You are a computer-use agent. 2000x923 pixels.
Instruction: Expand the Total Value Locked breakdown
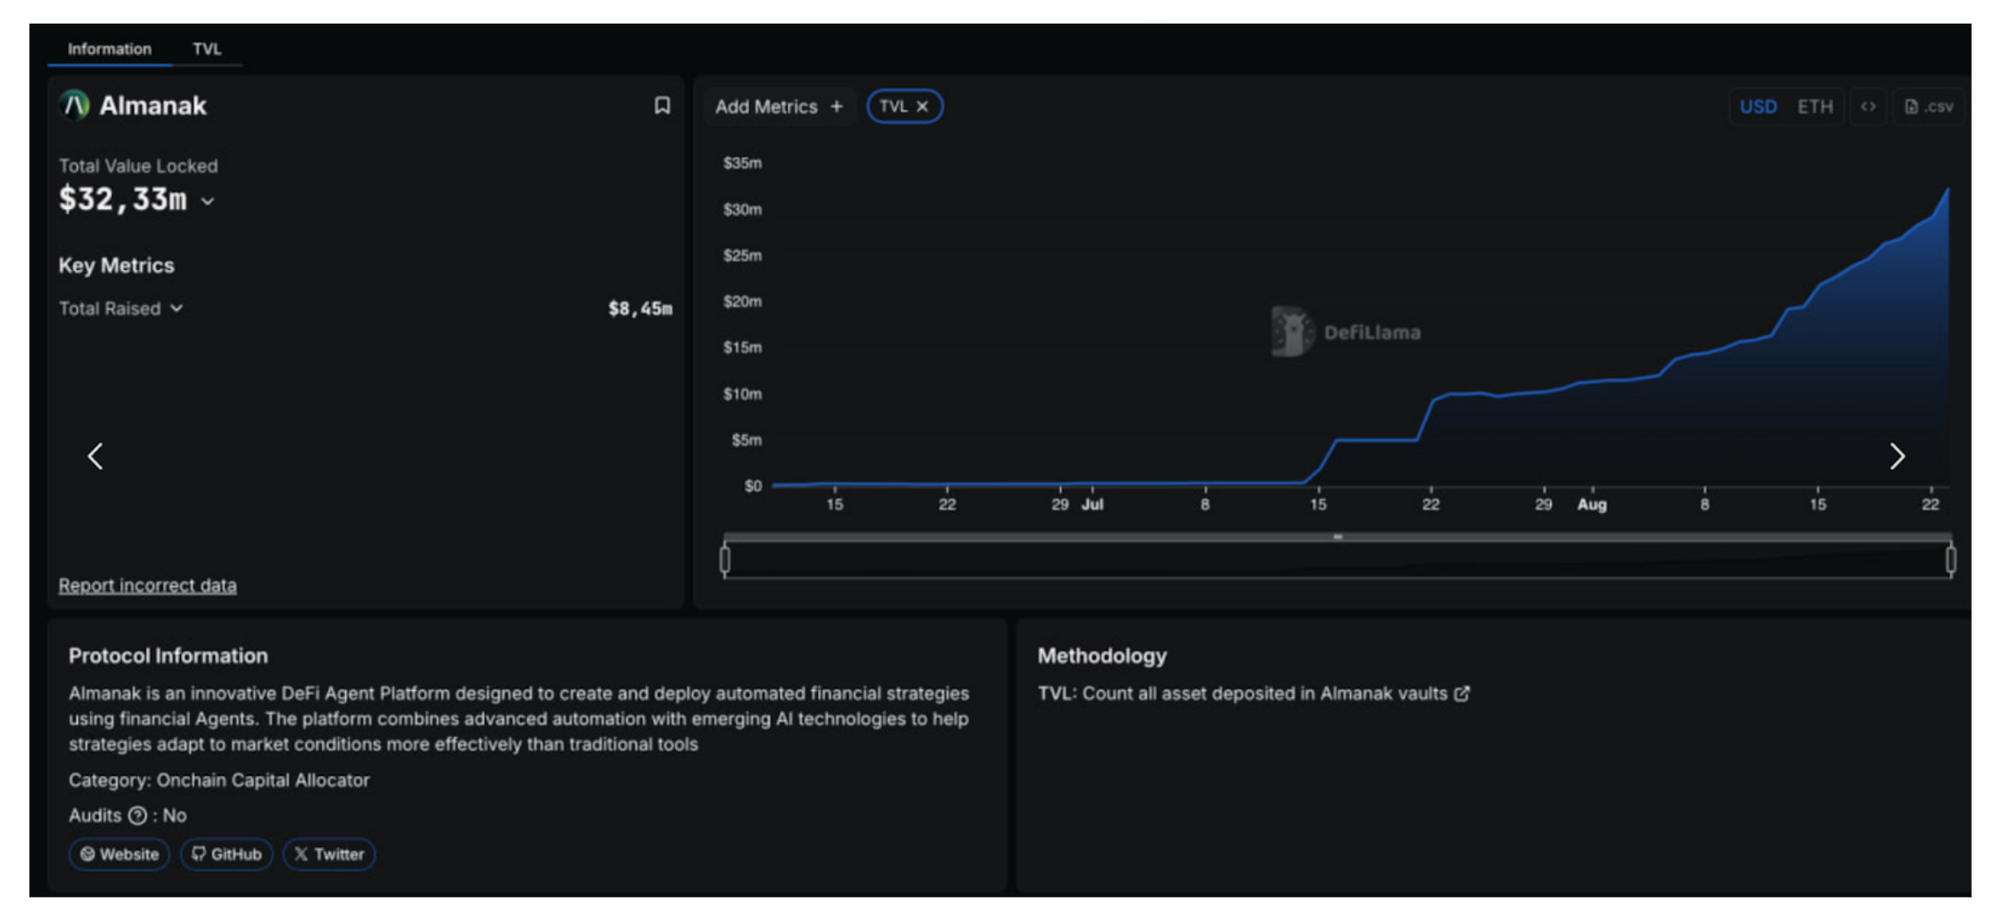pyautogui.click(x=208, y=202)
